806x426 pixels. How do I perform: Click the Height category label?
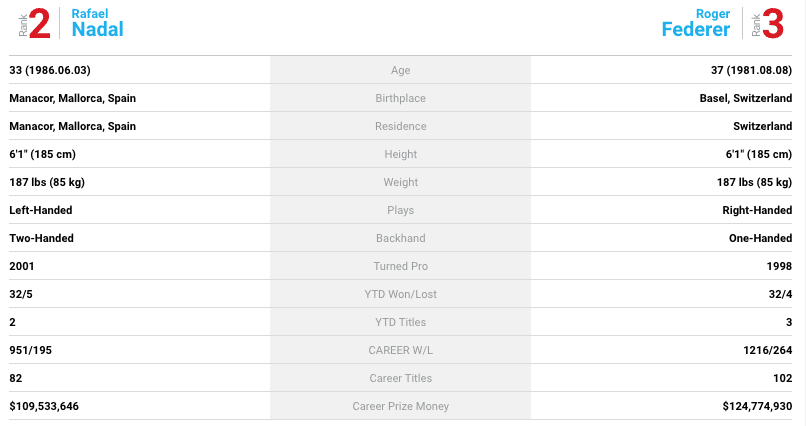(400, 154)
